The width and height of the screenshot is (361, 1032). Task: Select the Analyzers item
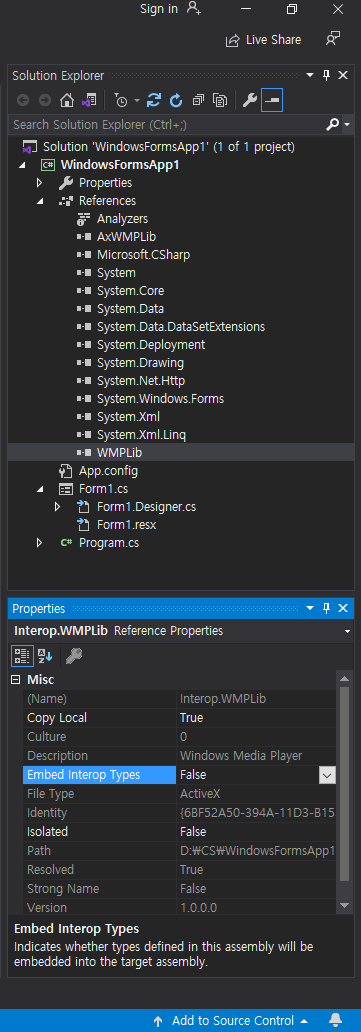tap(122, 219)
